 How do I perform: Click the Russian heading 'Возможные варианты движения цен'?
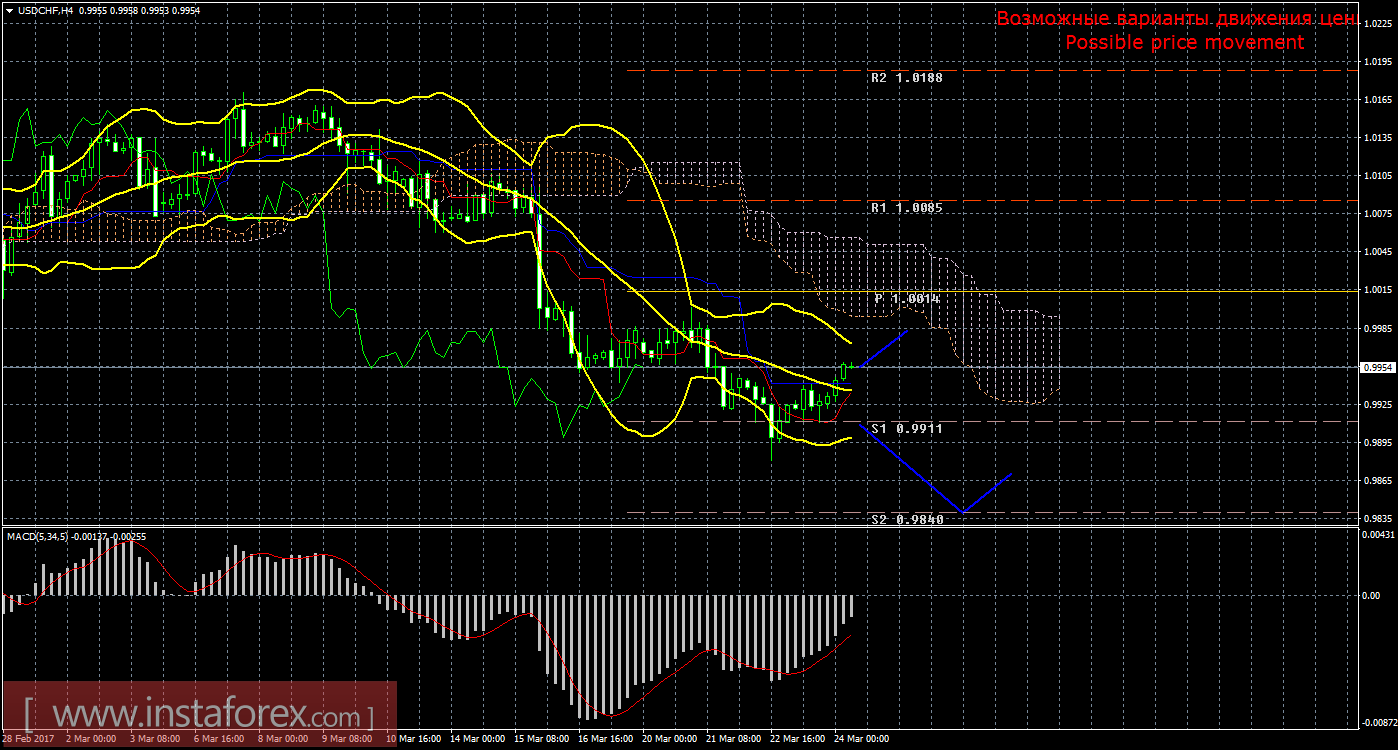1175,19
